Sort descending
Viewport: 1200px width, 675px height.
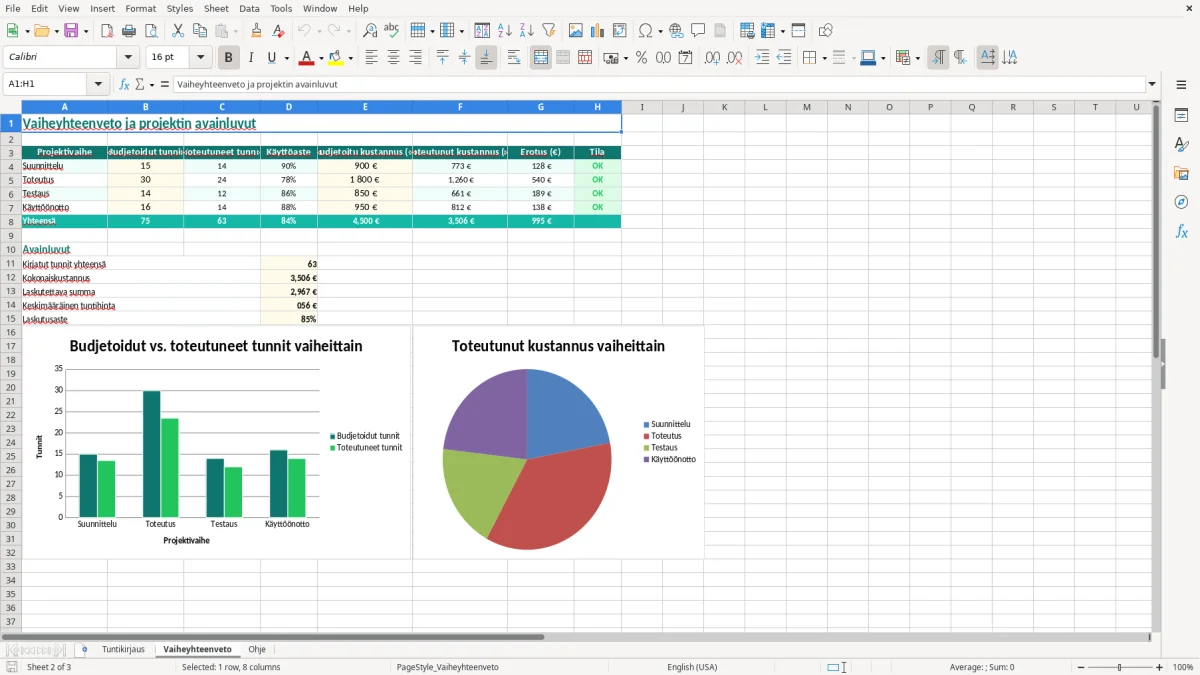point(526,31)
